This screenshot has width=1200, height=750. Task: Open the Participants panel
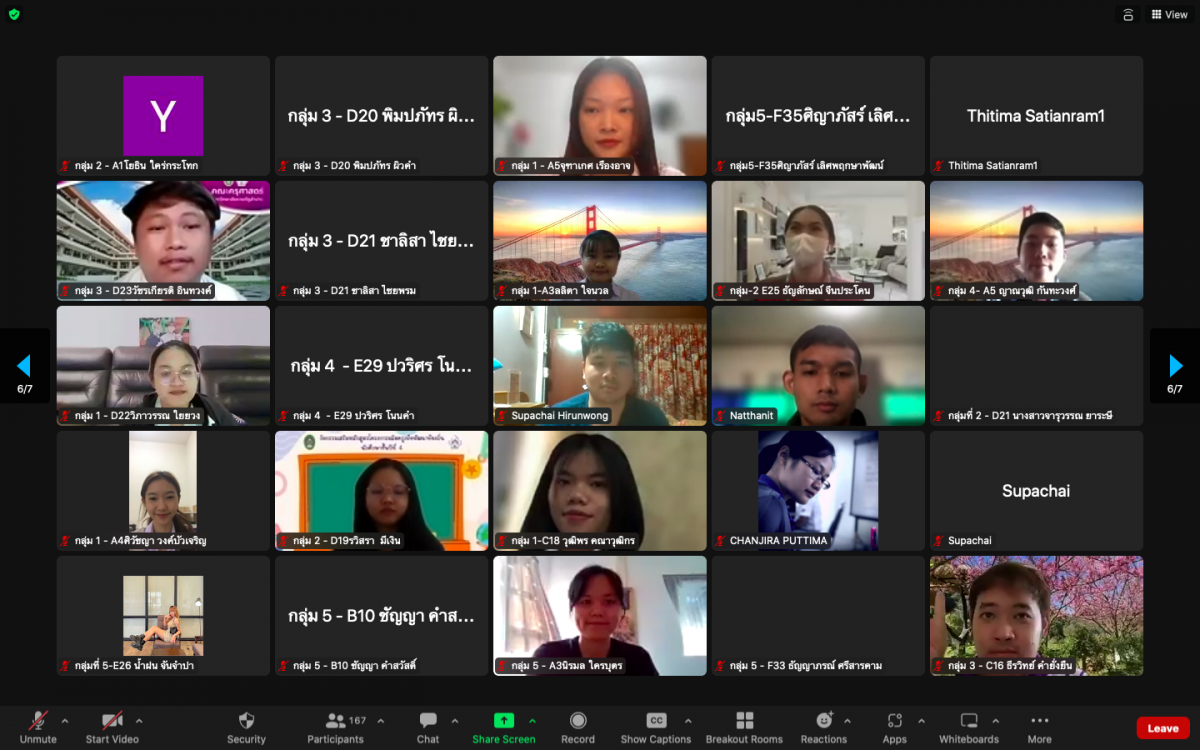335,721
